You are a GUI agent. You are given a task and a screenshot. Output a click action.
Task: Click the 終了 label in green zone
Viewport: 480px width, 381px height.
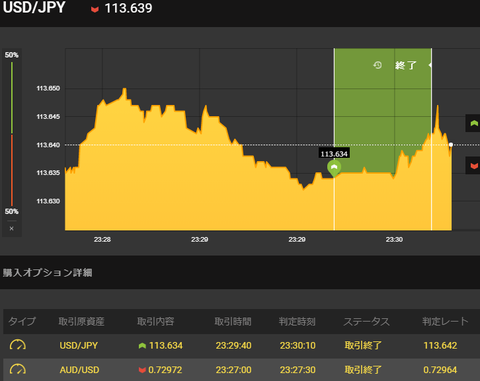click(x=406, y=65)
